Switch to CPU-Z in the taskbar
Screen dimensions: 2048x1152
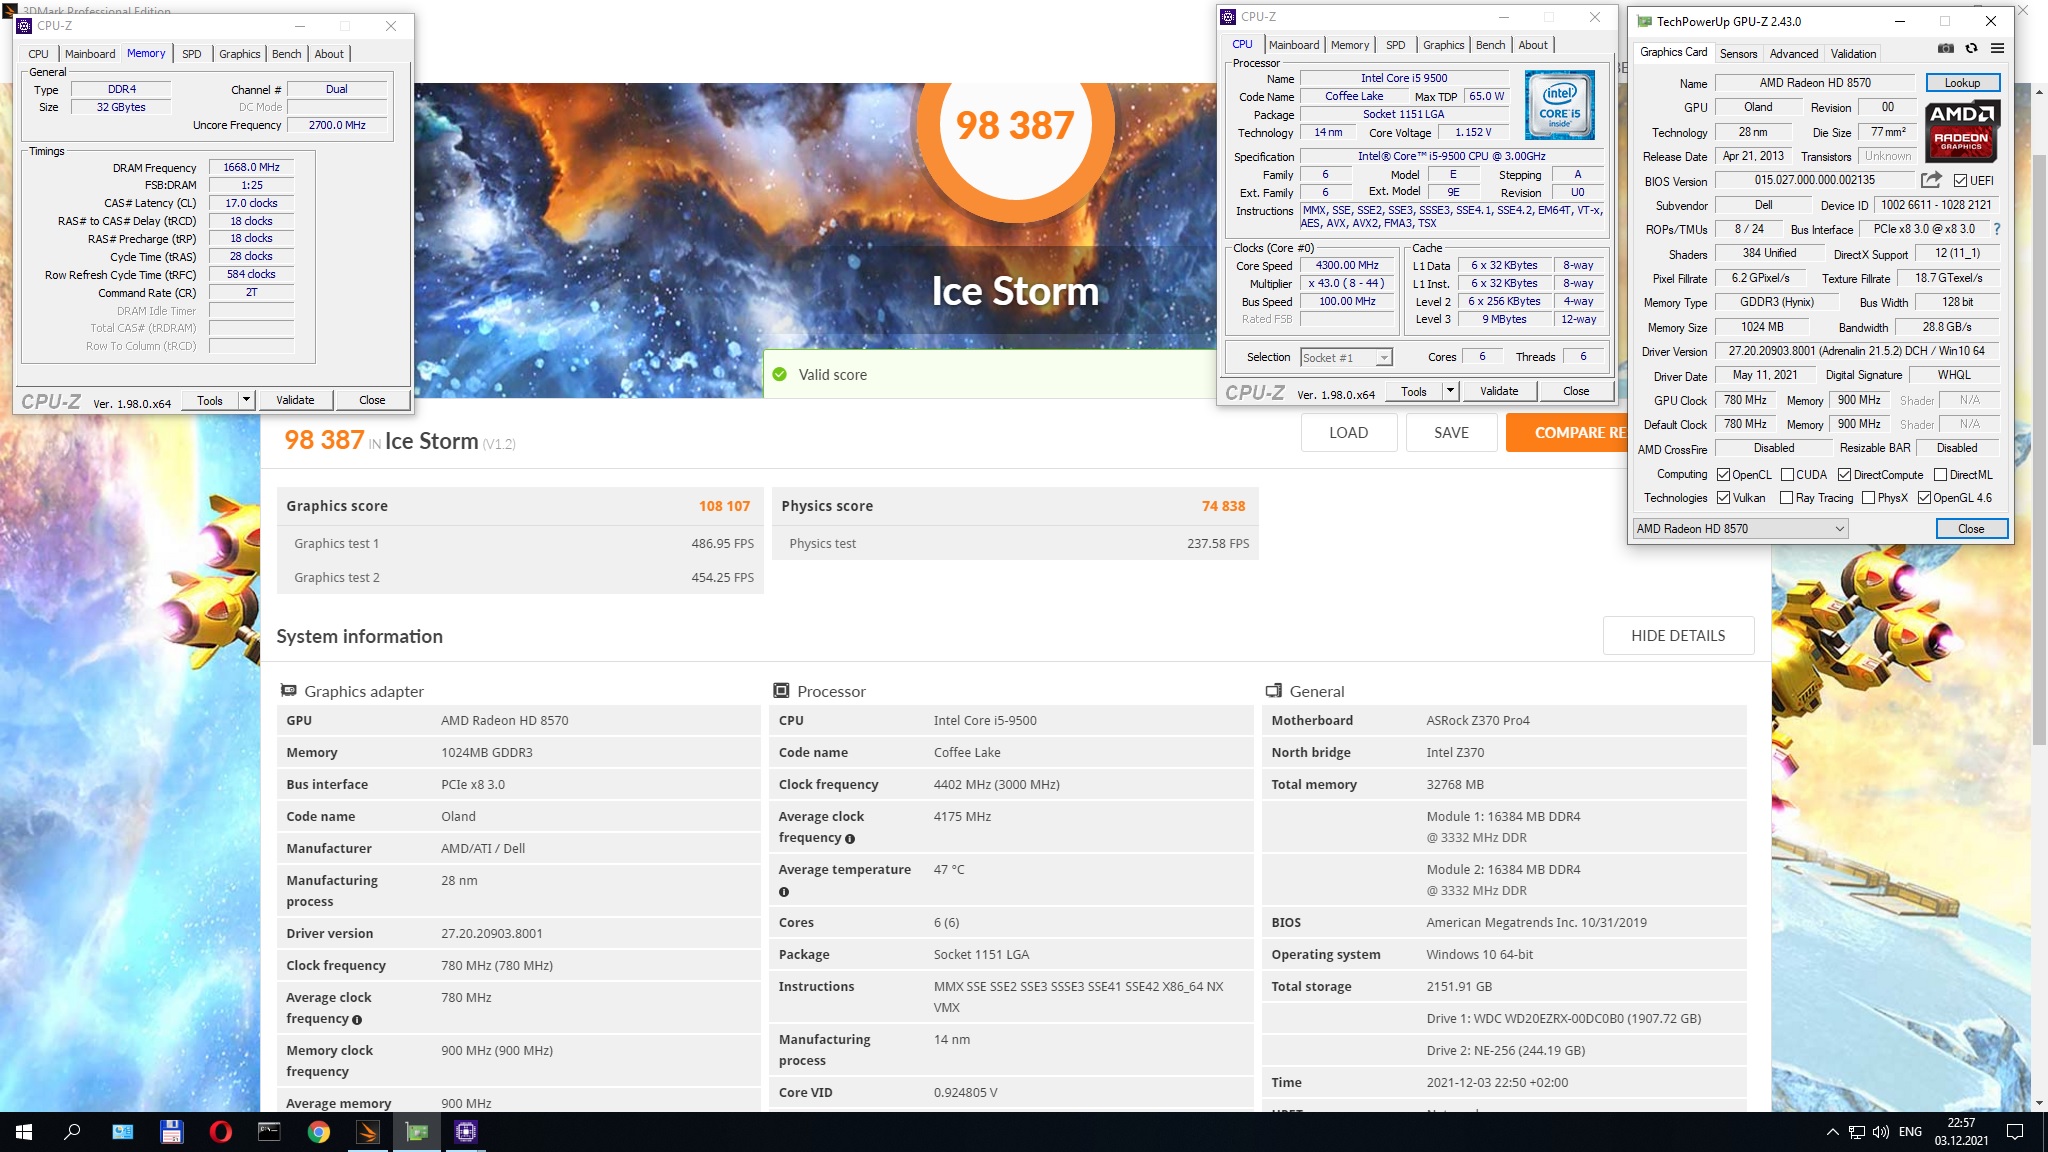click(x=465, y=1132)
